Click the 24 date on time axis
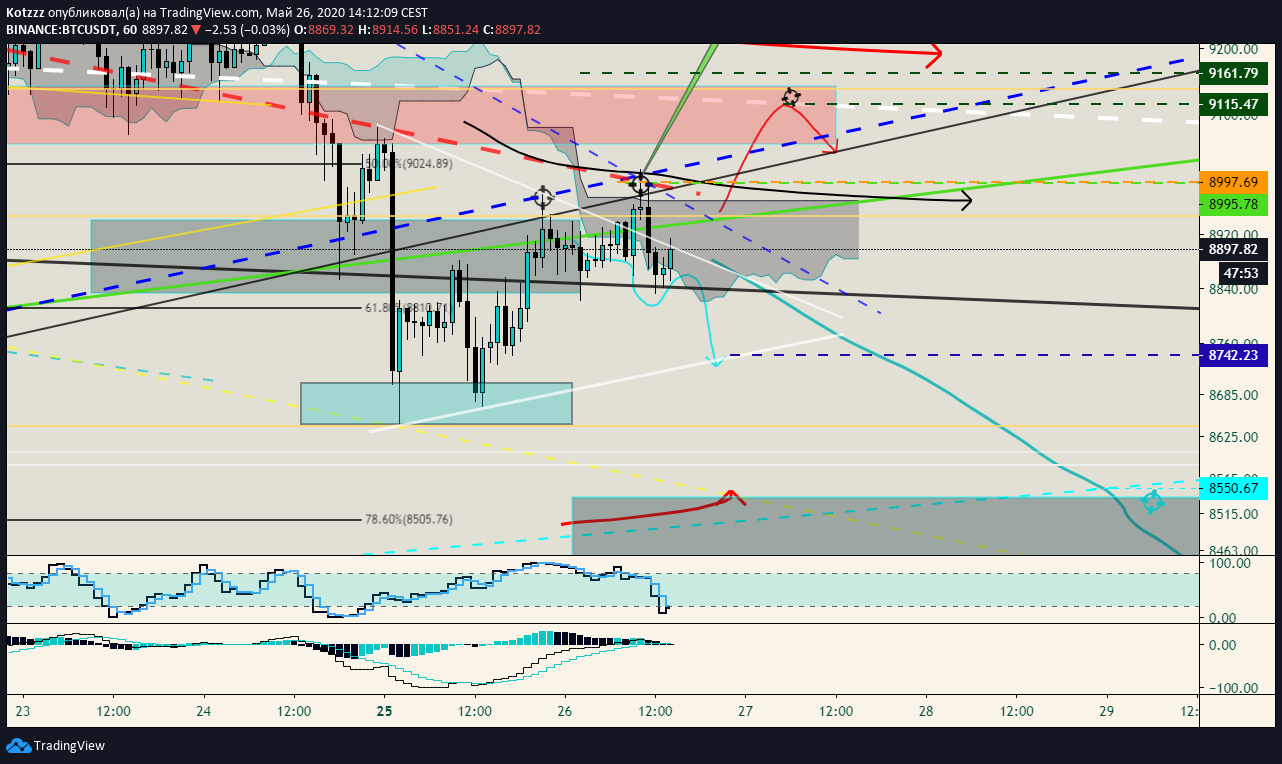The width and height of the screenshot is (1282, 764). point(204,711)
